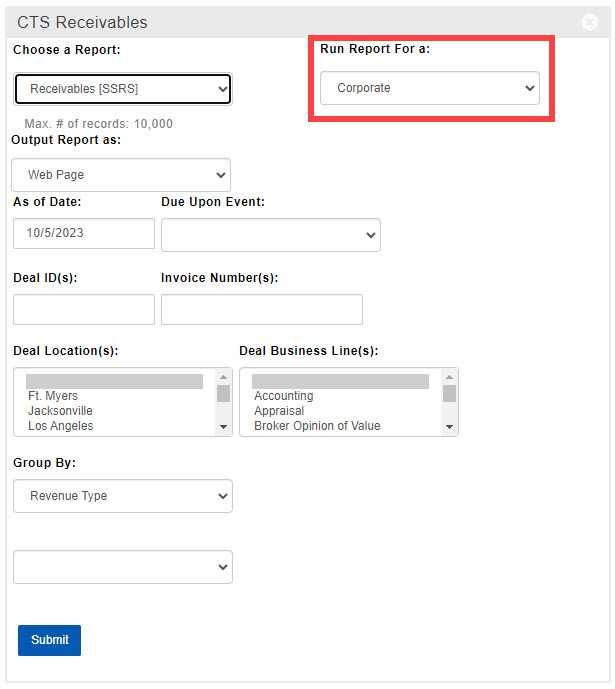
Task: Select Jacksonville in Deal Locations list
Action: (x=60, y=411)
